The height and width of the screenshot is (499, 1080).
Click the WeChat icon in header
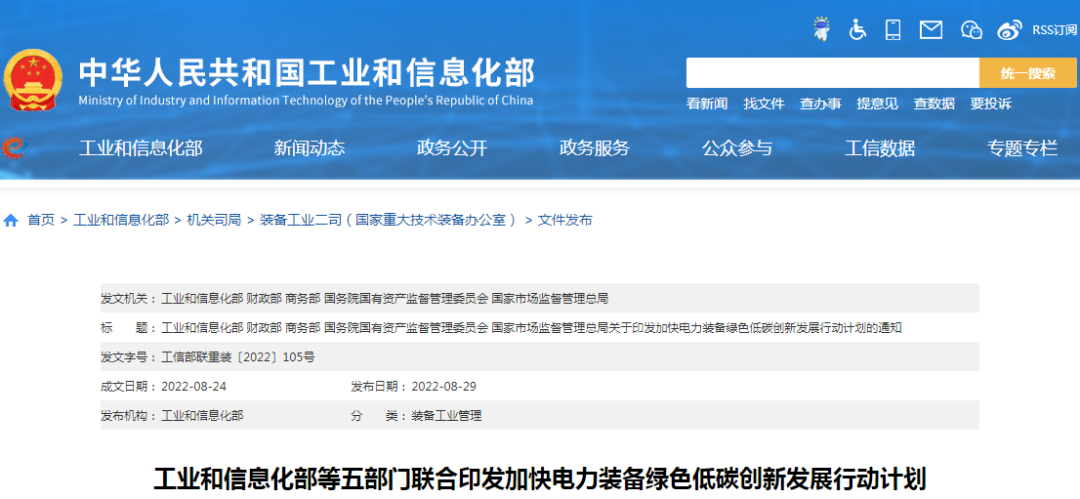tap(971, 29)
